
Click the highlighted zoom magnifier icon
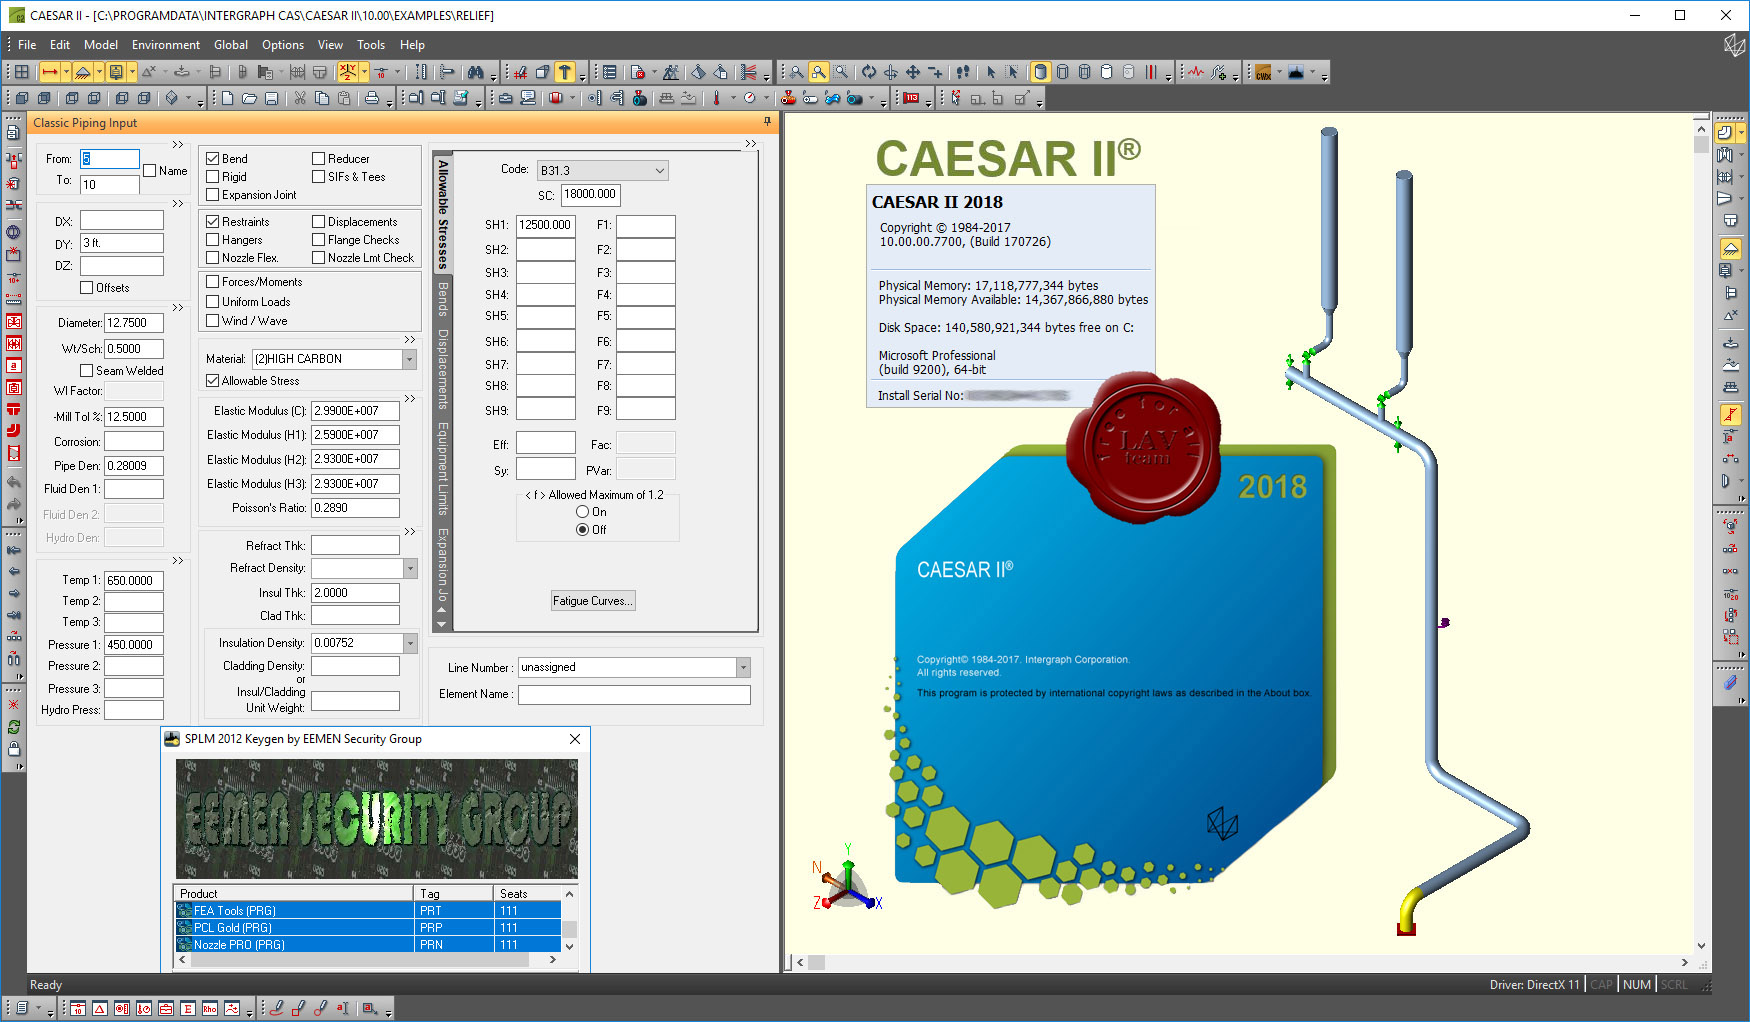pyautogui.click(x=819, y=72)
